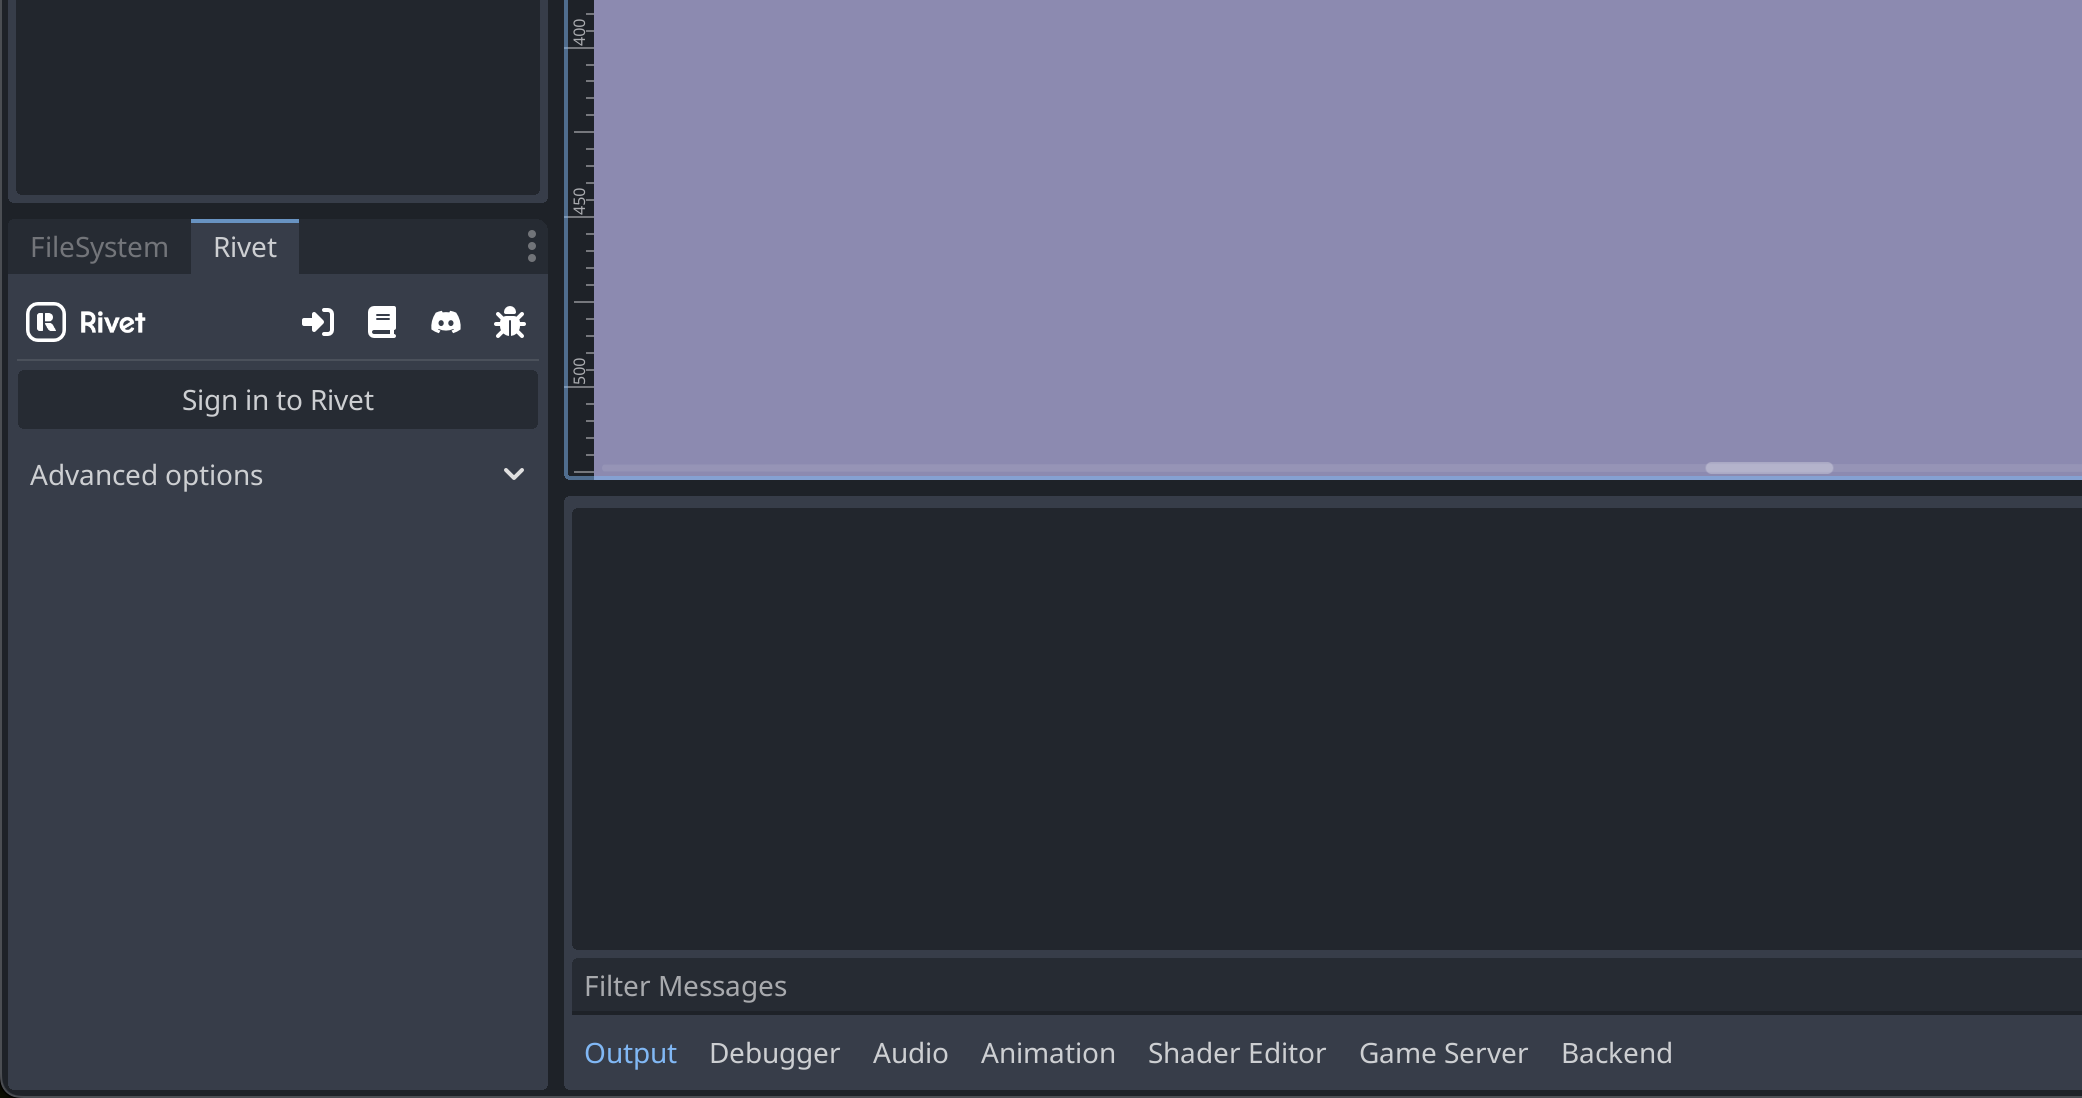Drag the viewport horizontal scrollbar
The height and width of the screenshot is (1098, 2082).
[x=1768, y=467]
